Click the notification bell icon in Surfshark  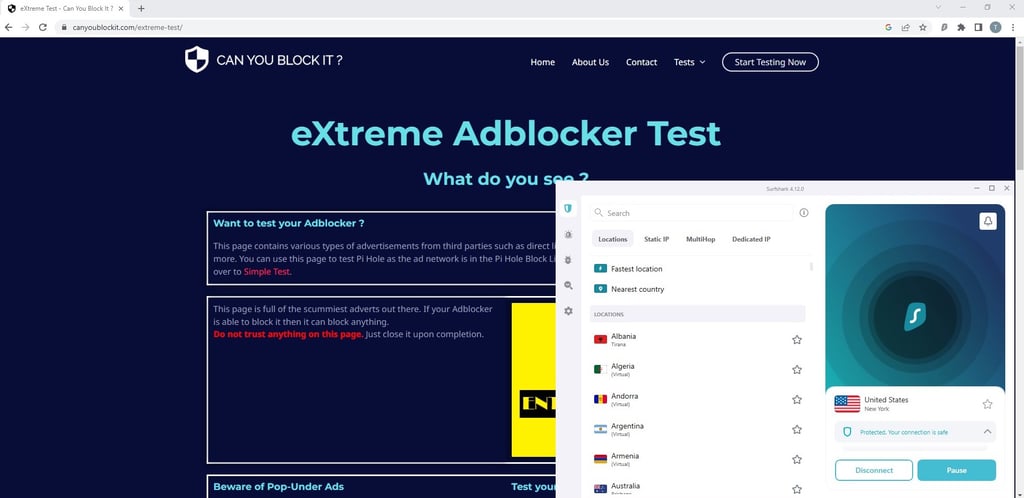[x=988, y=221]
